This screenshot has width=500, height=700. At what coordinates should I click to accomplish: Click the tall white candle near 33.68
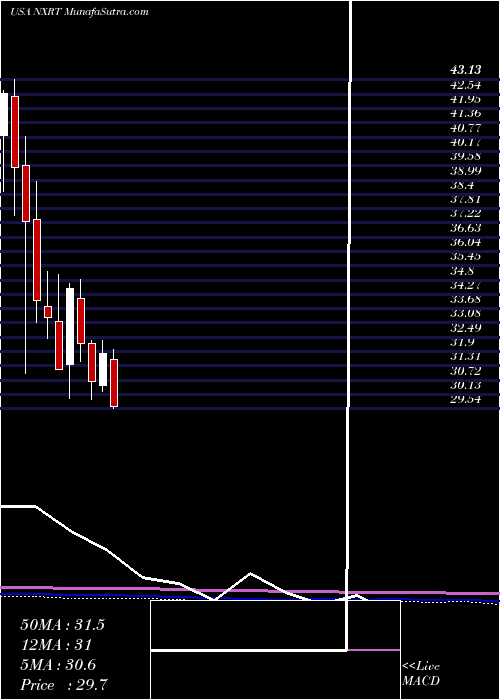70,326
